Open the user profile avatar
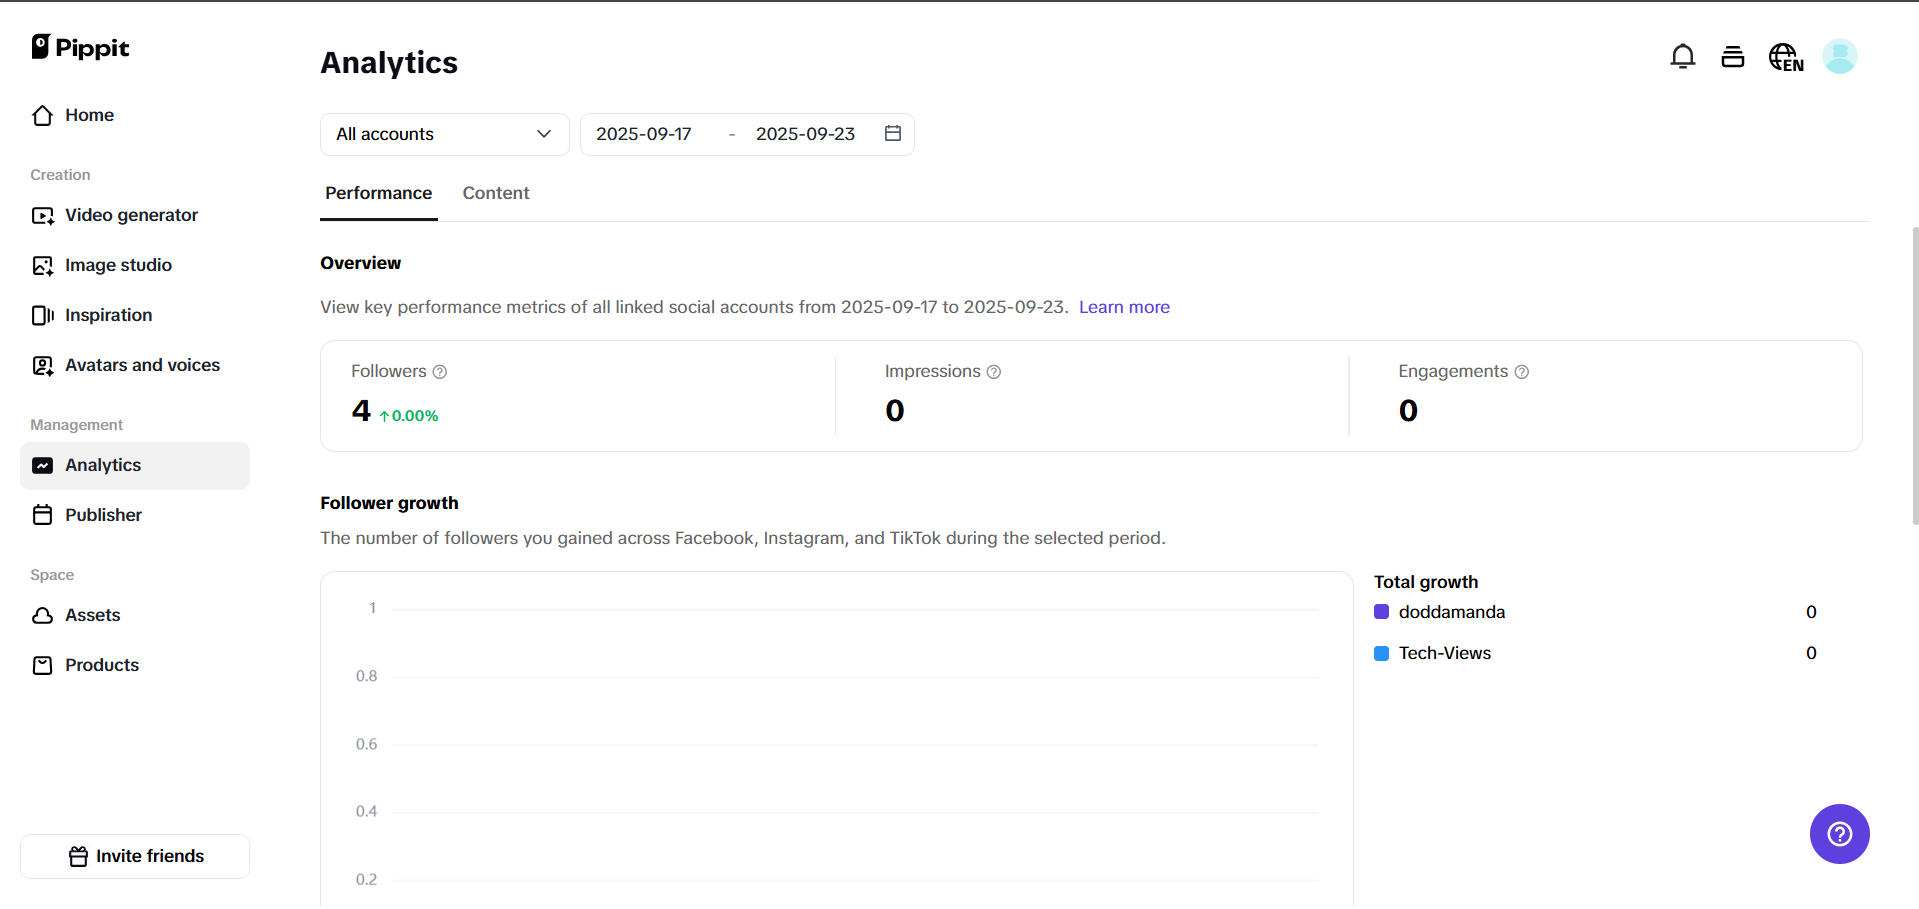The image size is (1919, 909). [1839, 57]
